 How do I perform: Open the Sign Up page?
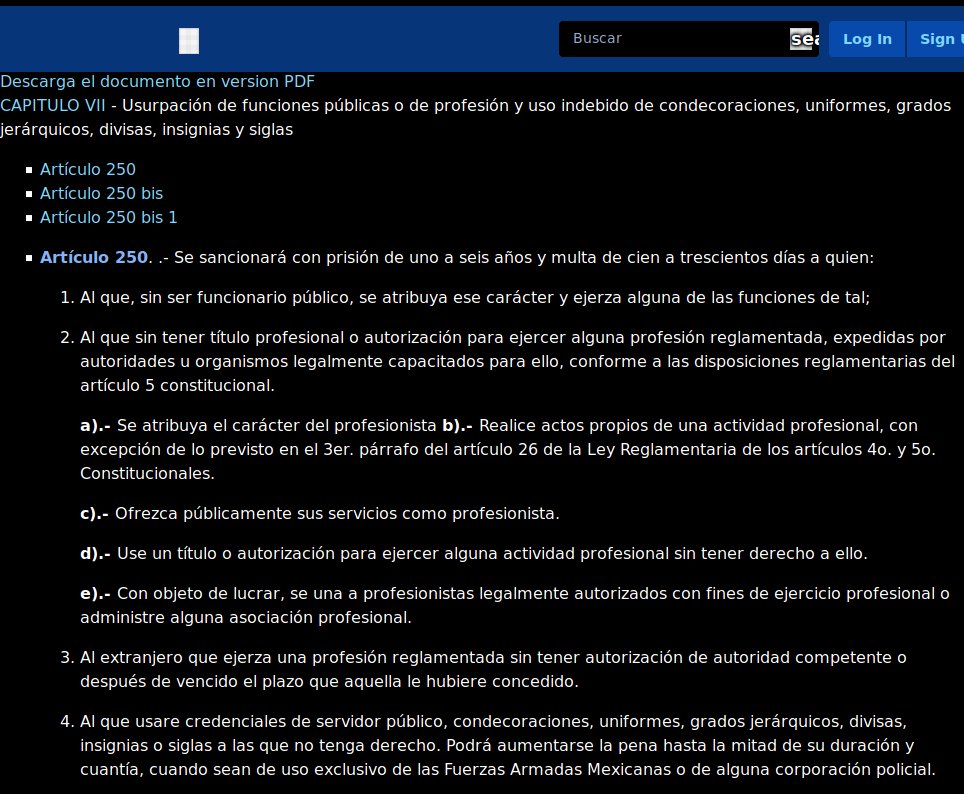(937, 39)
